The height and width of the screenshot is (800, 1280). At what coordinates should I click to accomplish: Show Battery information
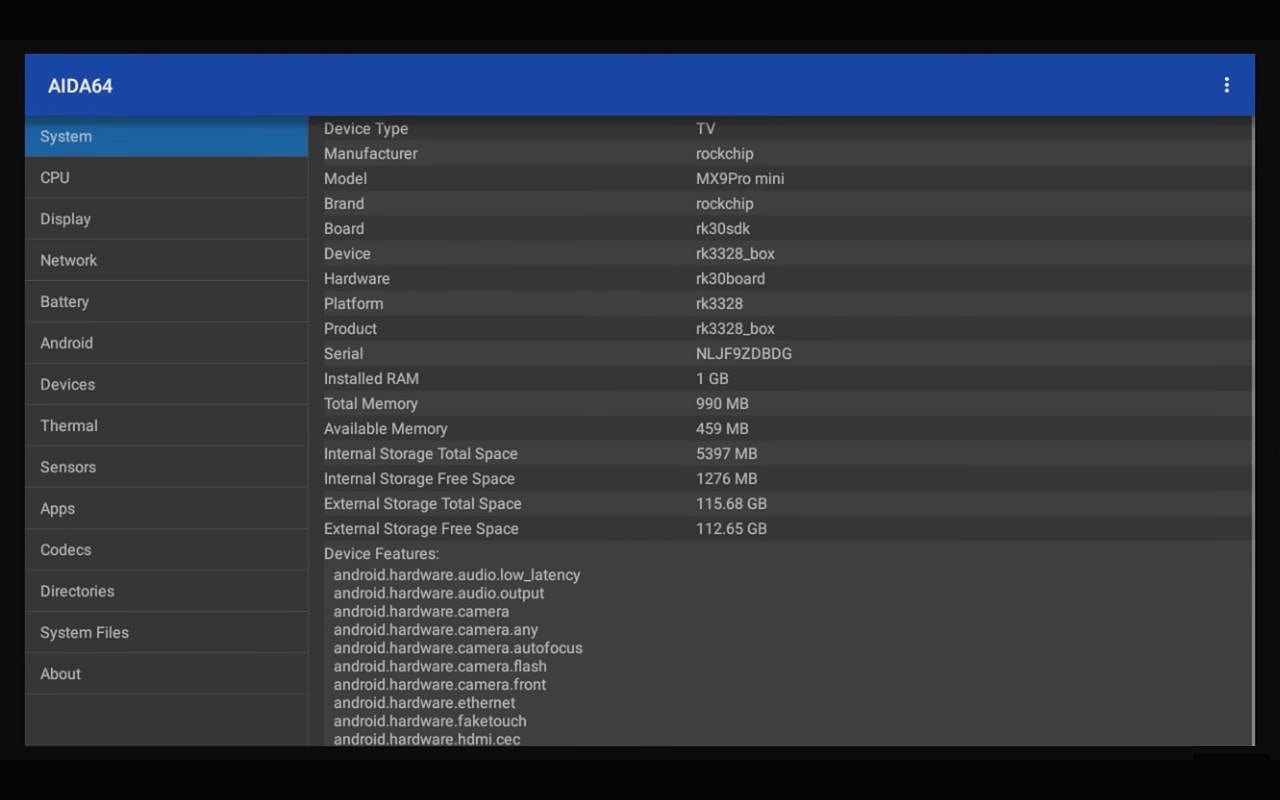tap(166, 301)
